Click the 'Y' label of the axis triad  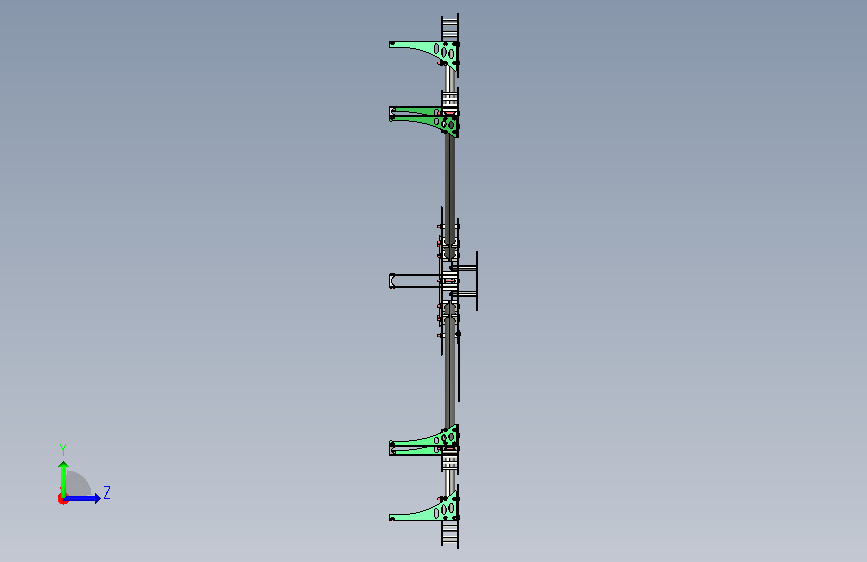[63, 450]
